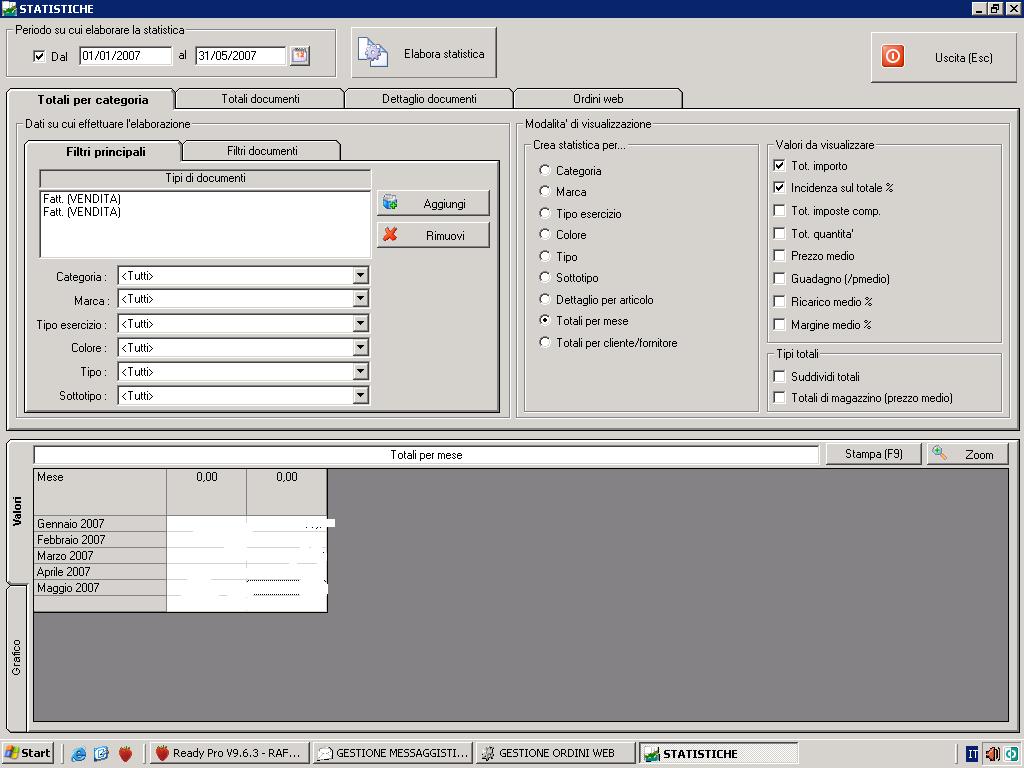
Task: Click the Stampa (F9) button
Action: tap(873, 454)
